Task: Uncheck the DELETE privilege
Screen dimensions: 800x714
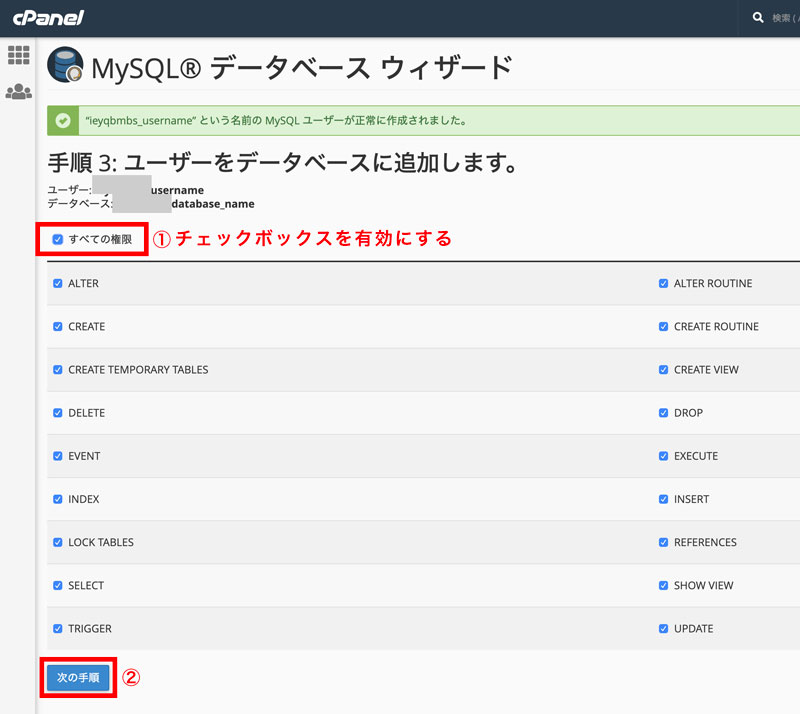Action: [58, 413]
